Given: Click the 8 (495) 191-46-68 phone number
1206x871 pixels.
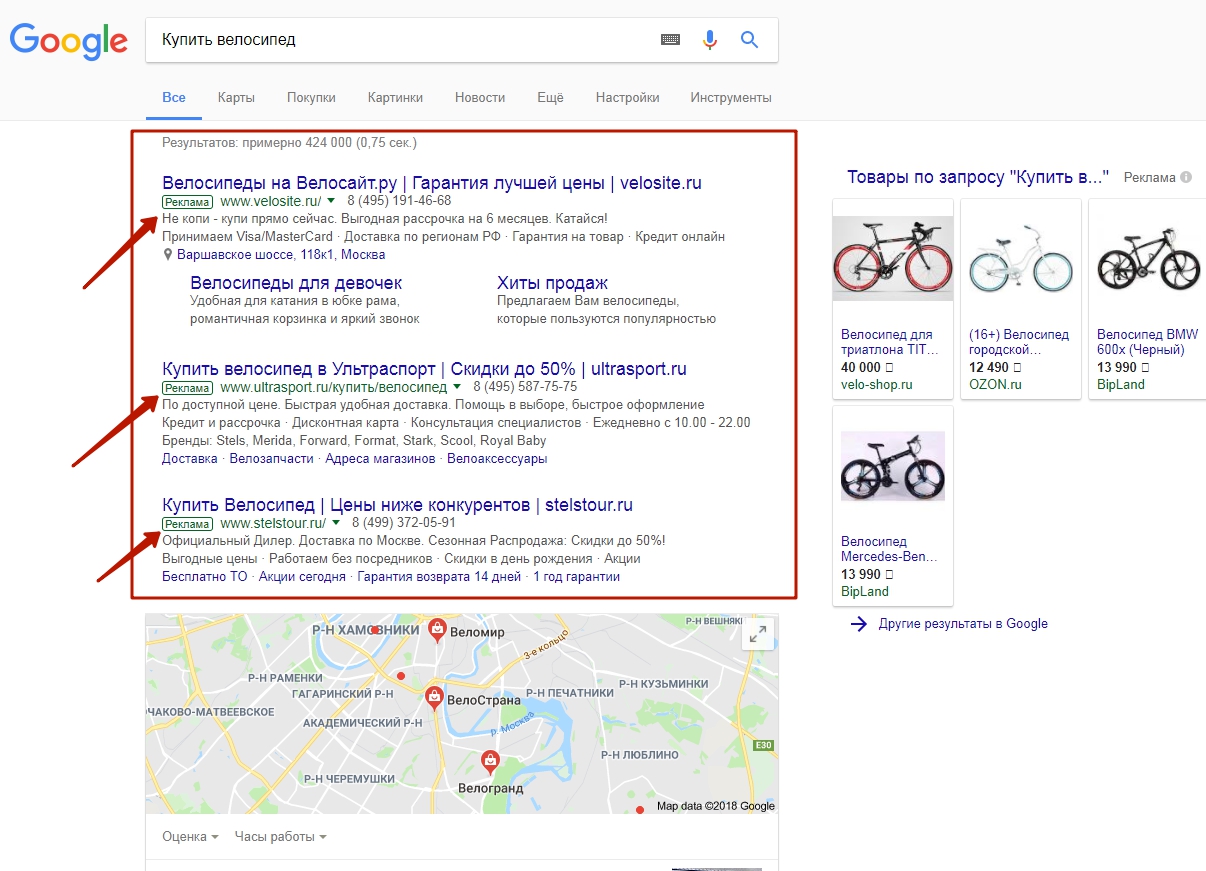Looking at the screenshot, I should (x=399, y=201).
